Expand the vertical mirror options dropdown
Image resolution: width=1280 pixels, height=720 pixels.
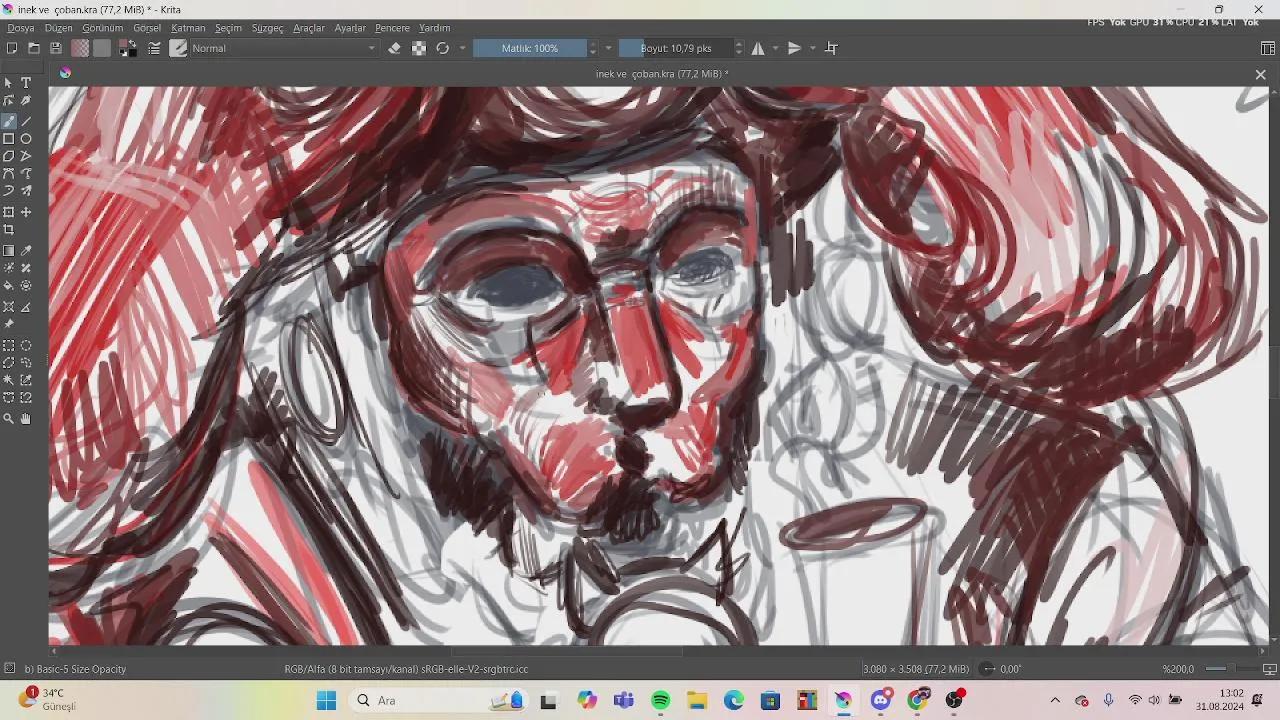click(811, 47)
